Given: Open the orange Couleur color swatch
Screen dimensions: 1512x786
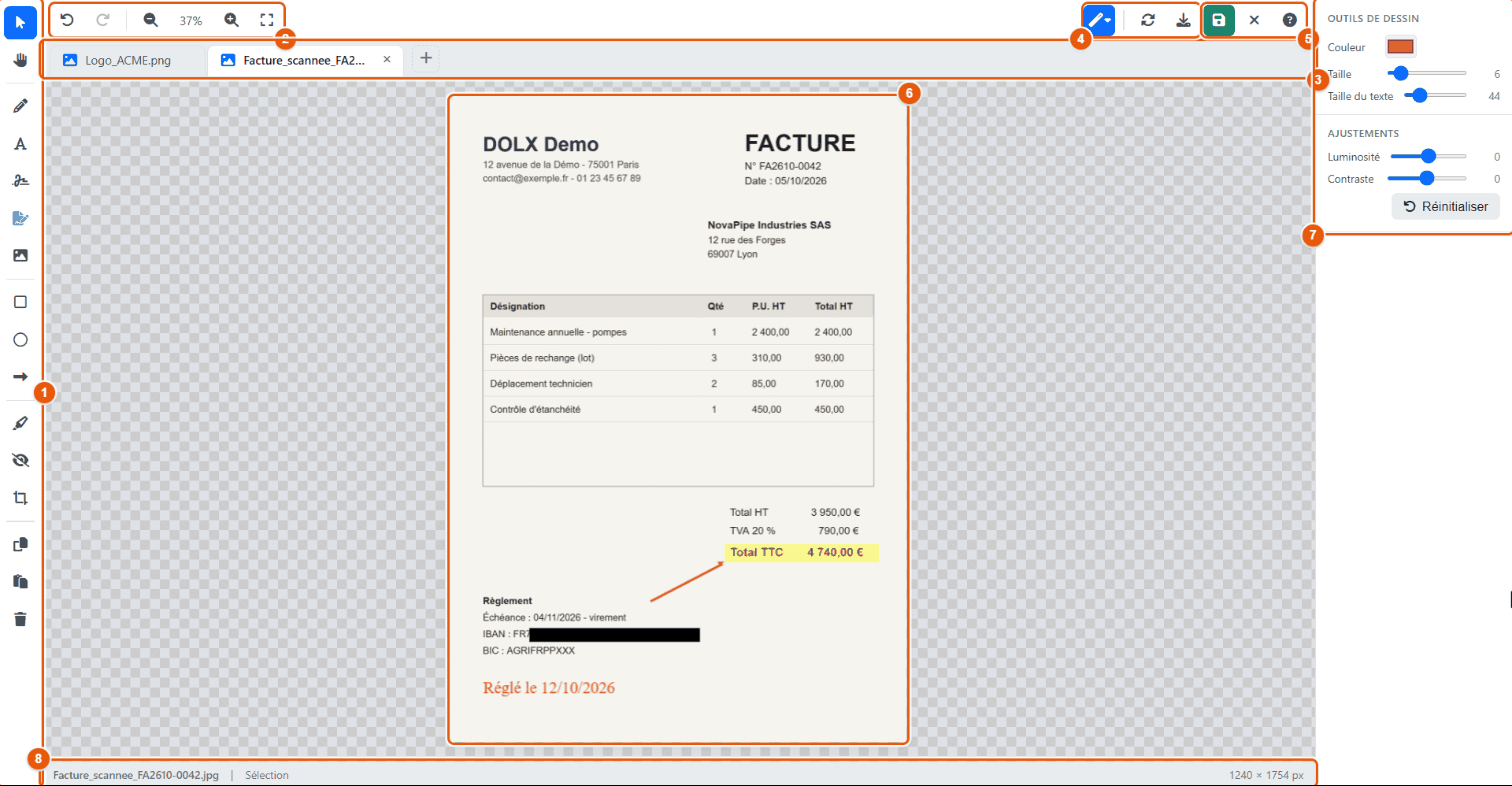Looking at the screenshot, I should [x=1400, y=46].
